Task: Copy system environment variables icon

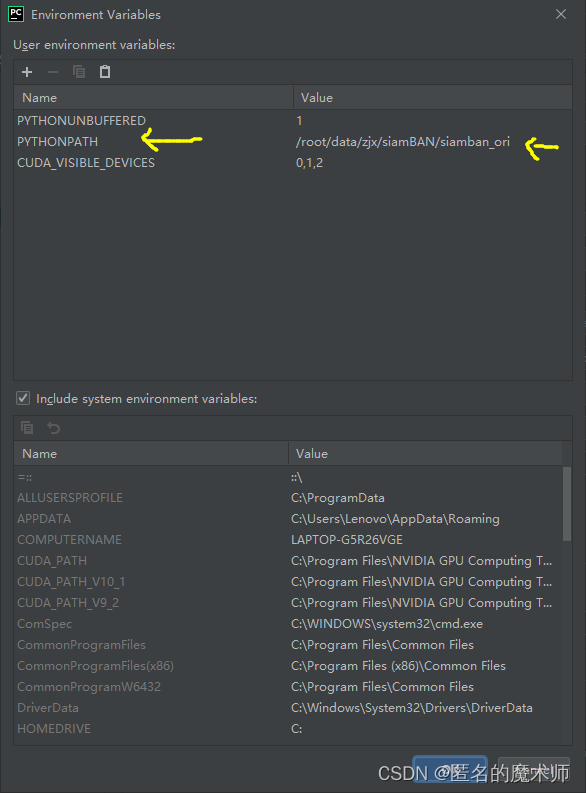Action: pos(27,428)
